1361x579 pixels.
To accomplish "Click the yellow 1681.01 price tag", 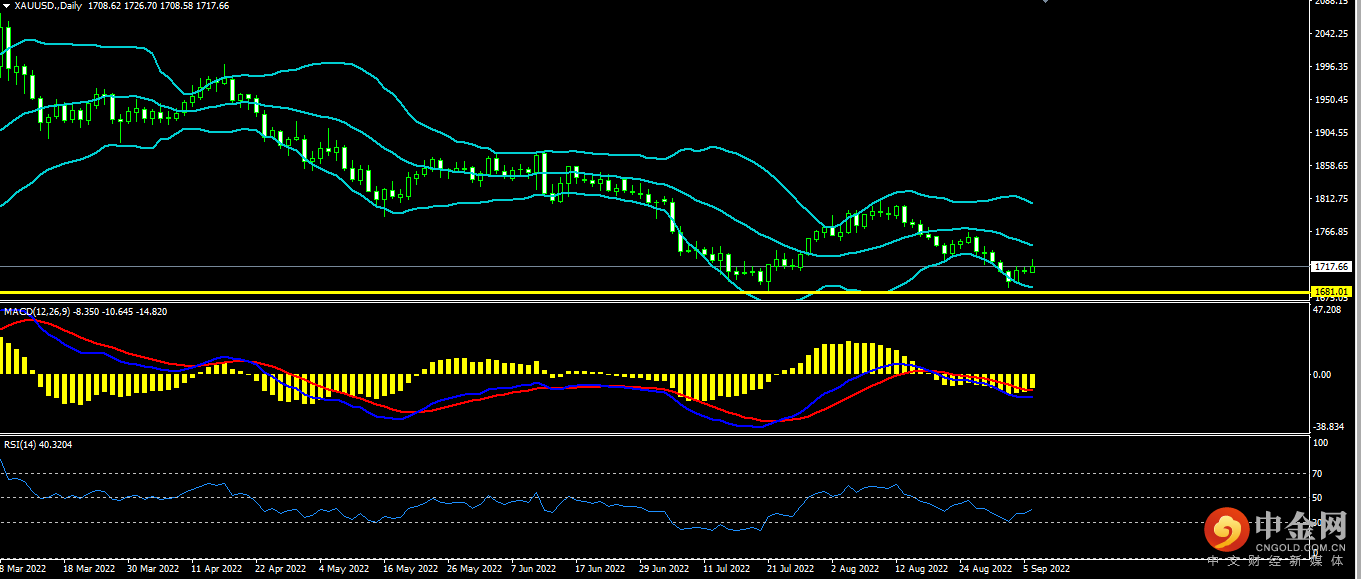I will (1330, 292).
